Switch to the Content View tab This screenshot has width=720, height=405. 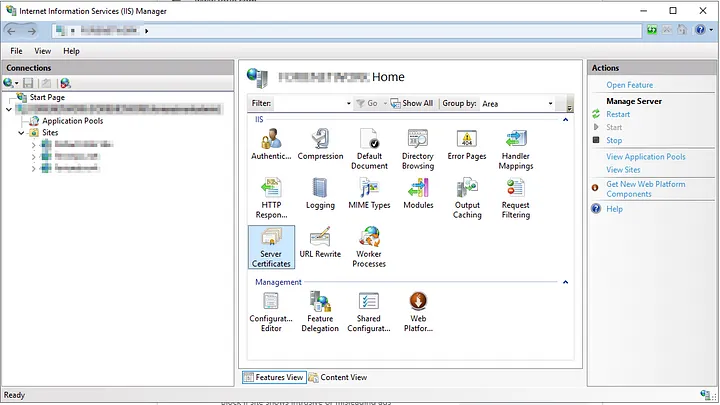(338, 377)
